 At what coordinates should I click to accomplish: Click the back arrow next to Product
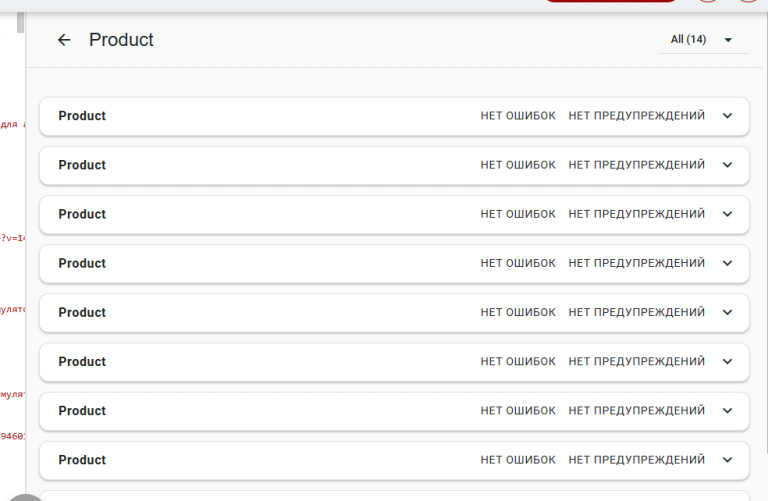click(x=64, y=40)
